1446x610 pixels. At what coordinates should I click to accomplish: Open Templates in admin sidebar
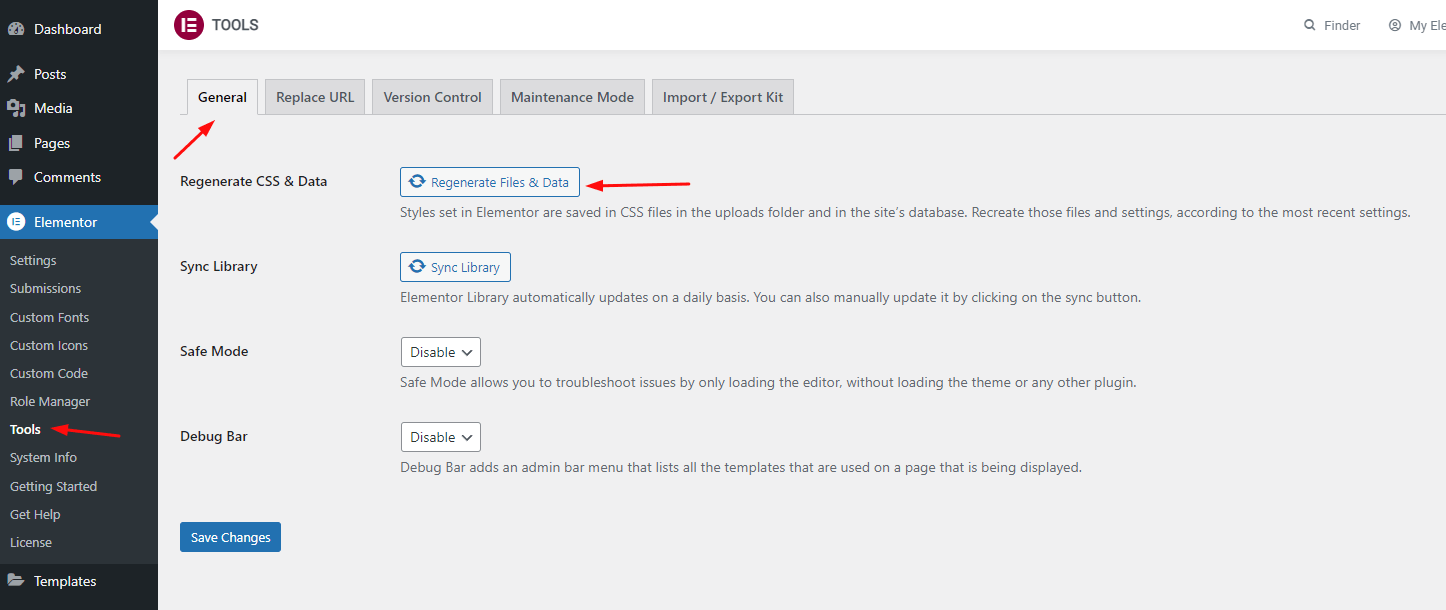[x=79, y=581]
